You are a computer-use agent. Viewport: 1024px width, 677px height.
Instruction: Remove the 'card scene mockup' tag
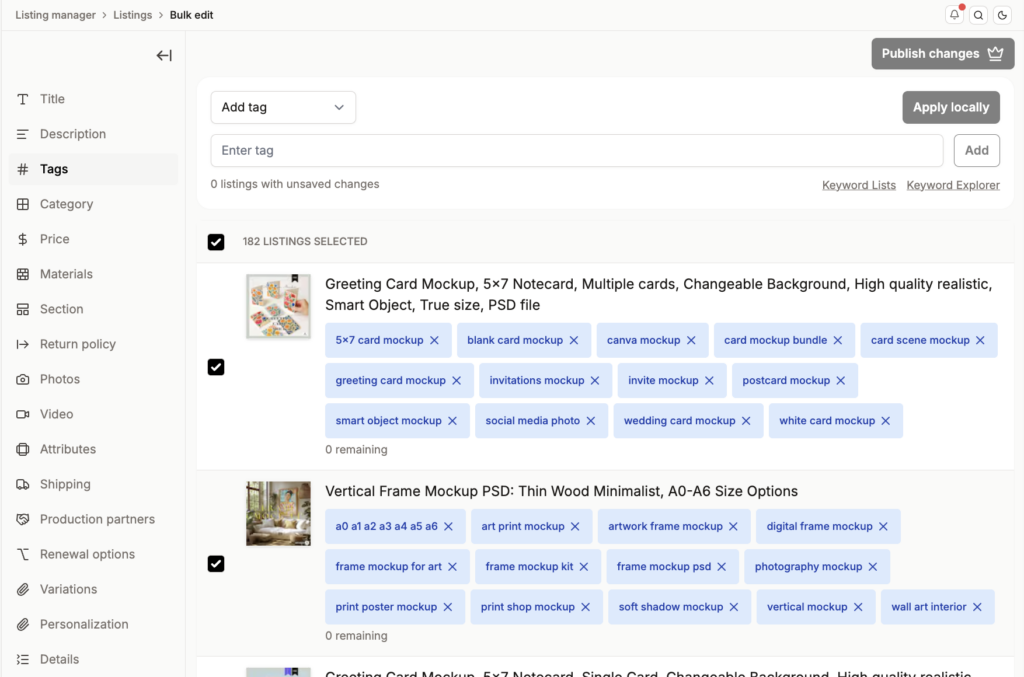(980, 340)
